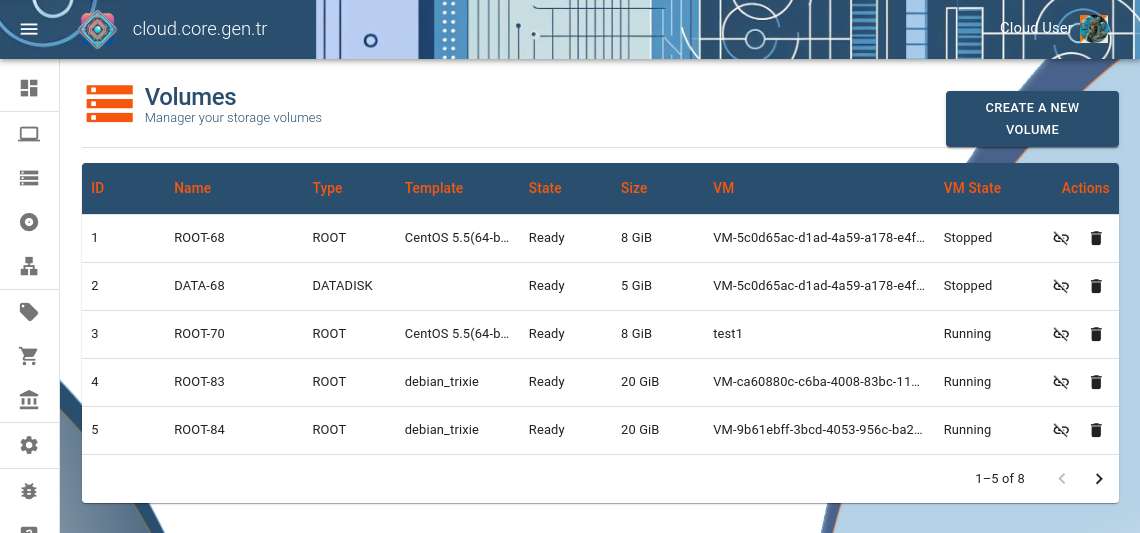Detach volume ROOT-84 using unlink icon
This screenshot has height=533, width=1140.
click(x=1061, y=430)
